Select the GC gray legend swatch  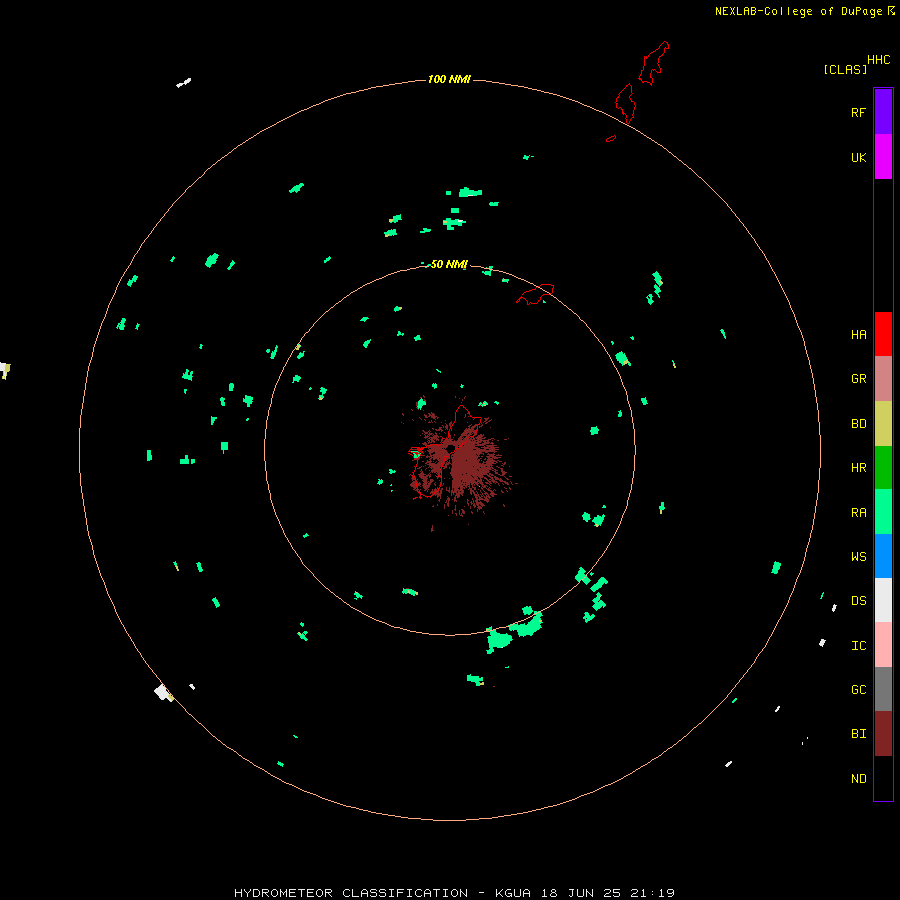[x=883, y=689]
